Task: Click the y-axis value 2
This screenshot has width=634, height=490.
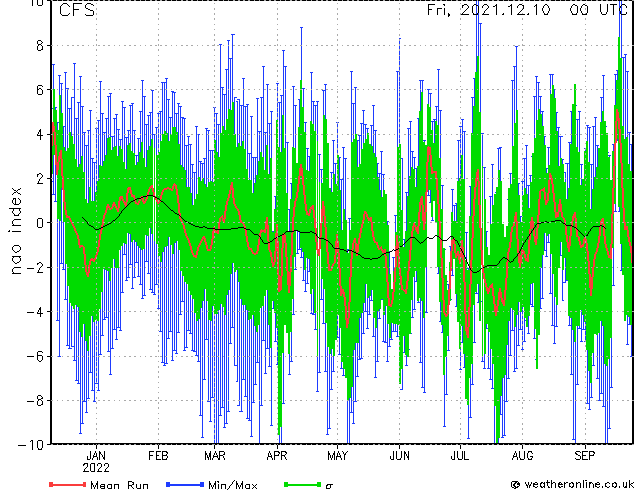Action: click(x=40, y=178)
